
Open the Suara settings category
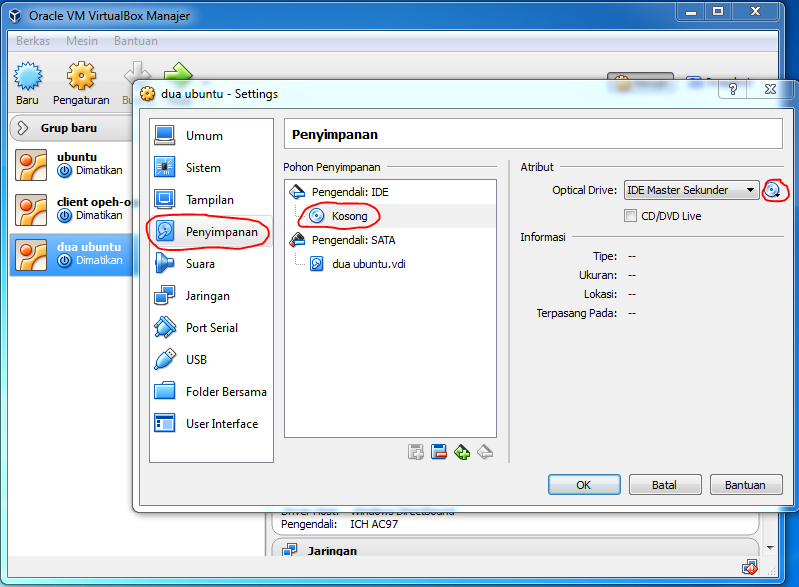coord(211,264)
